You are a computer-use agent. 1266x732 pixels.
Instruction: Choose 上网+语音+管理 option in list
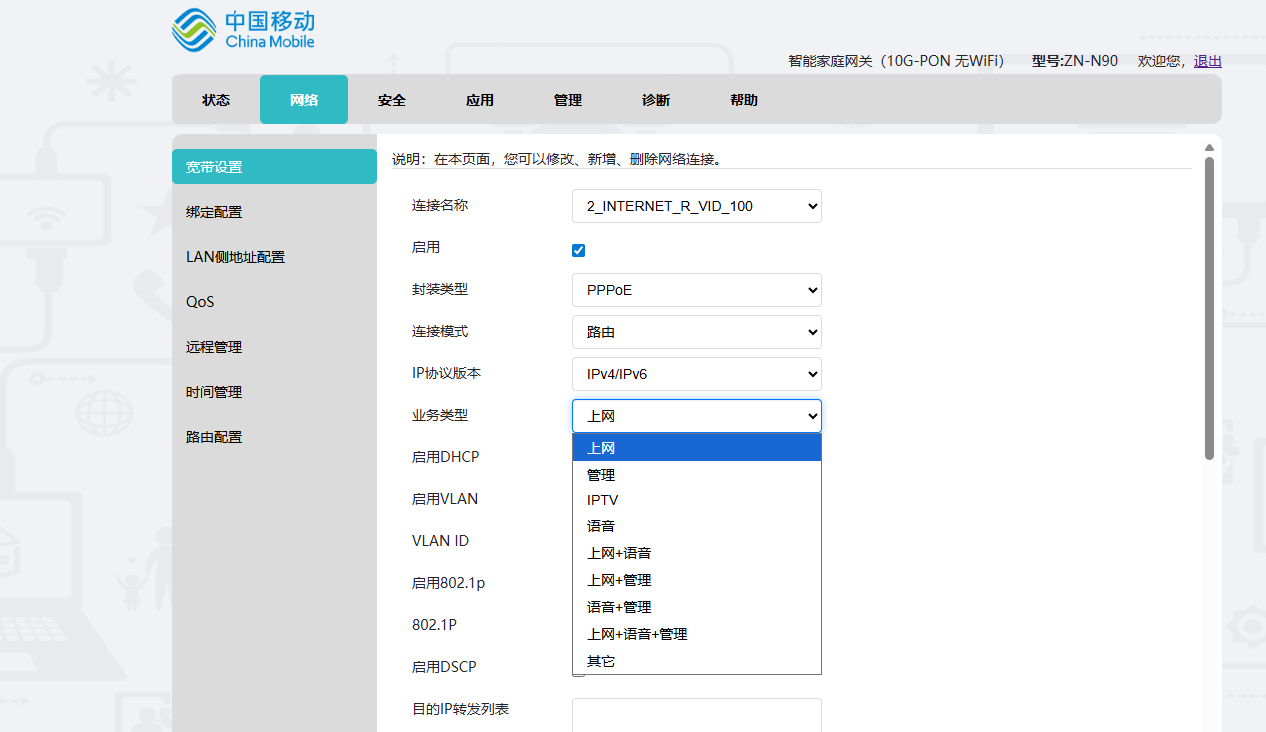click(x=697, y=634)
